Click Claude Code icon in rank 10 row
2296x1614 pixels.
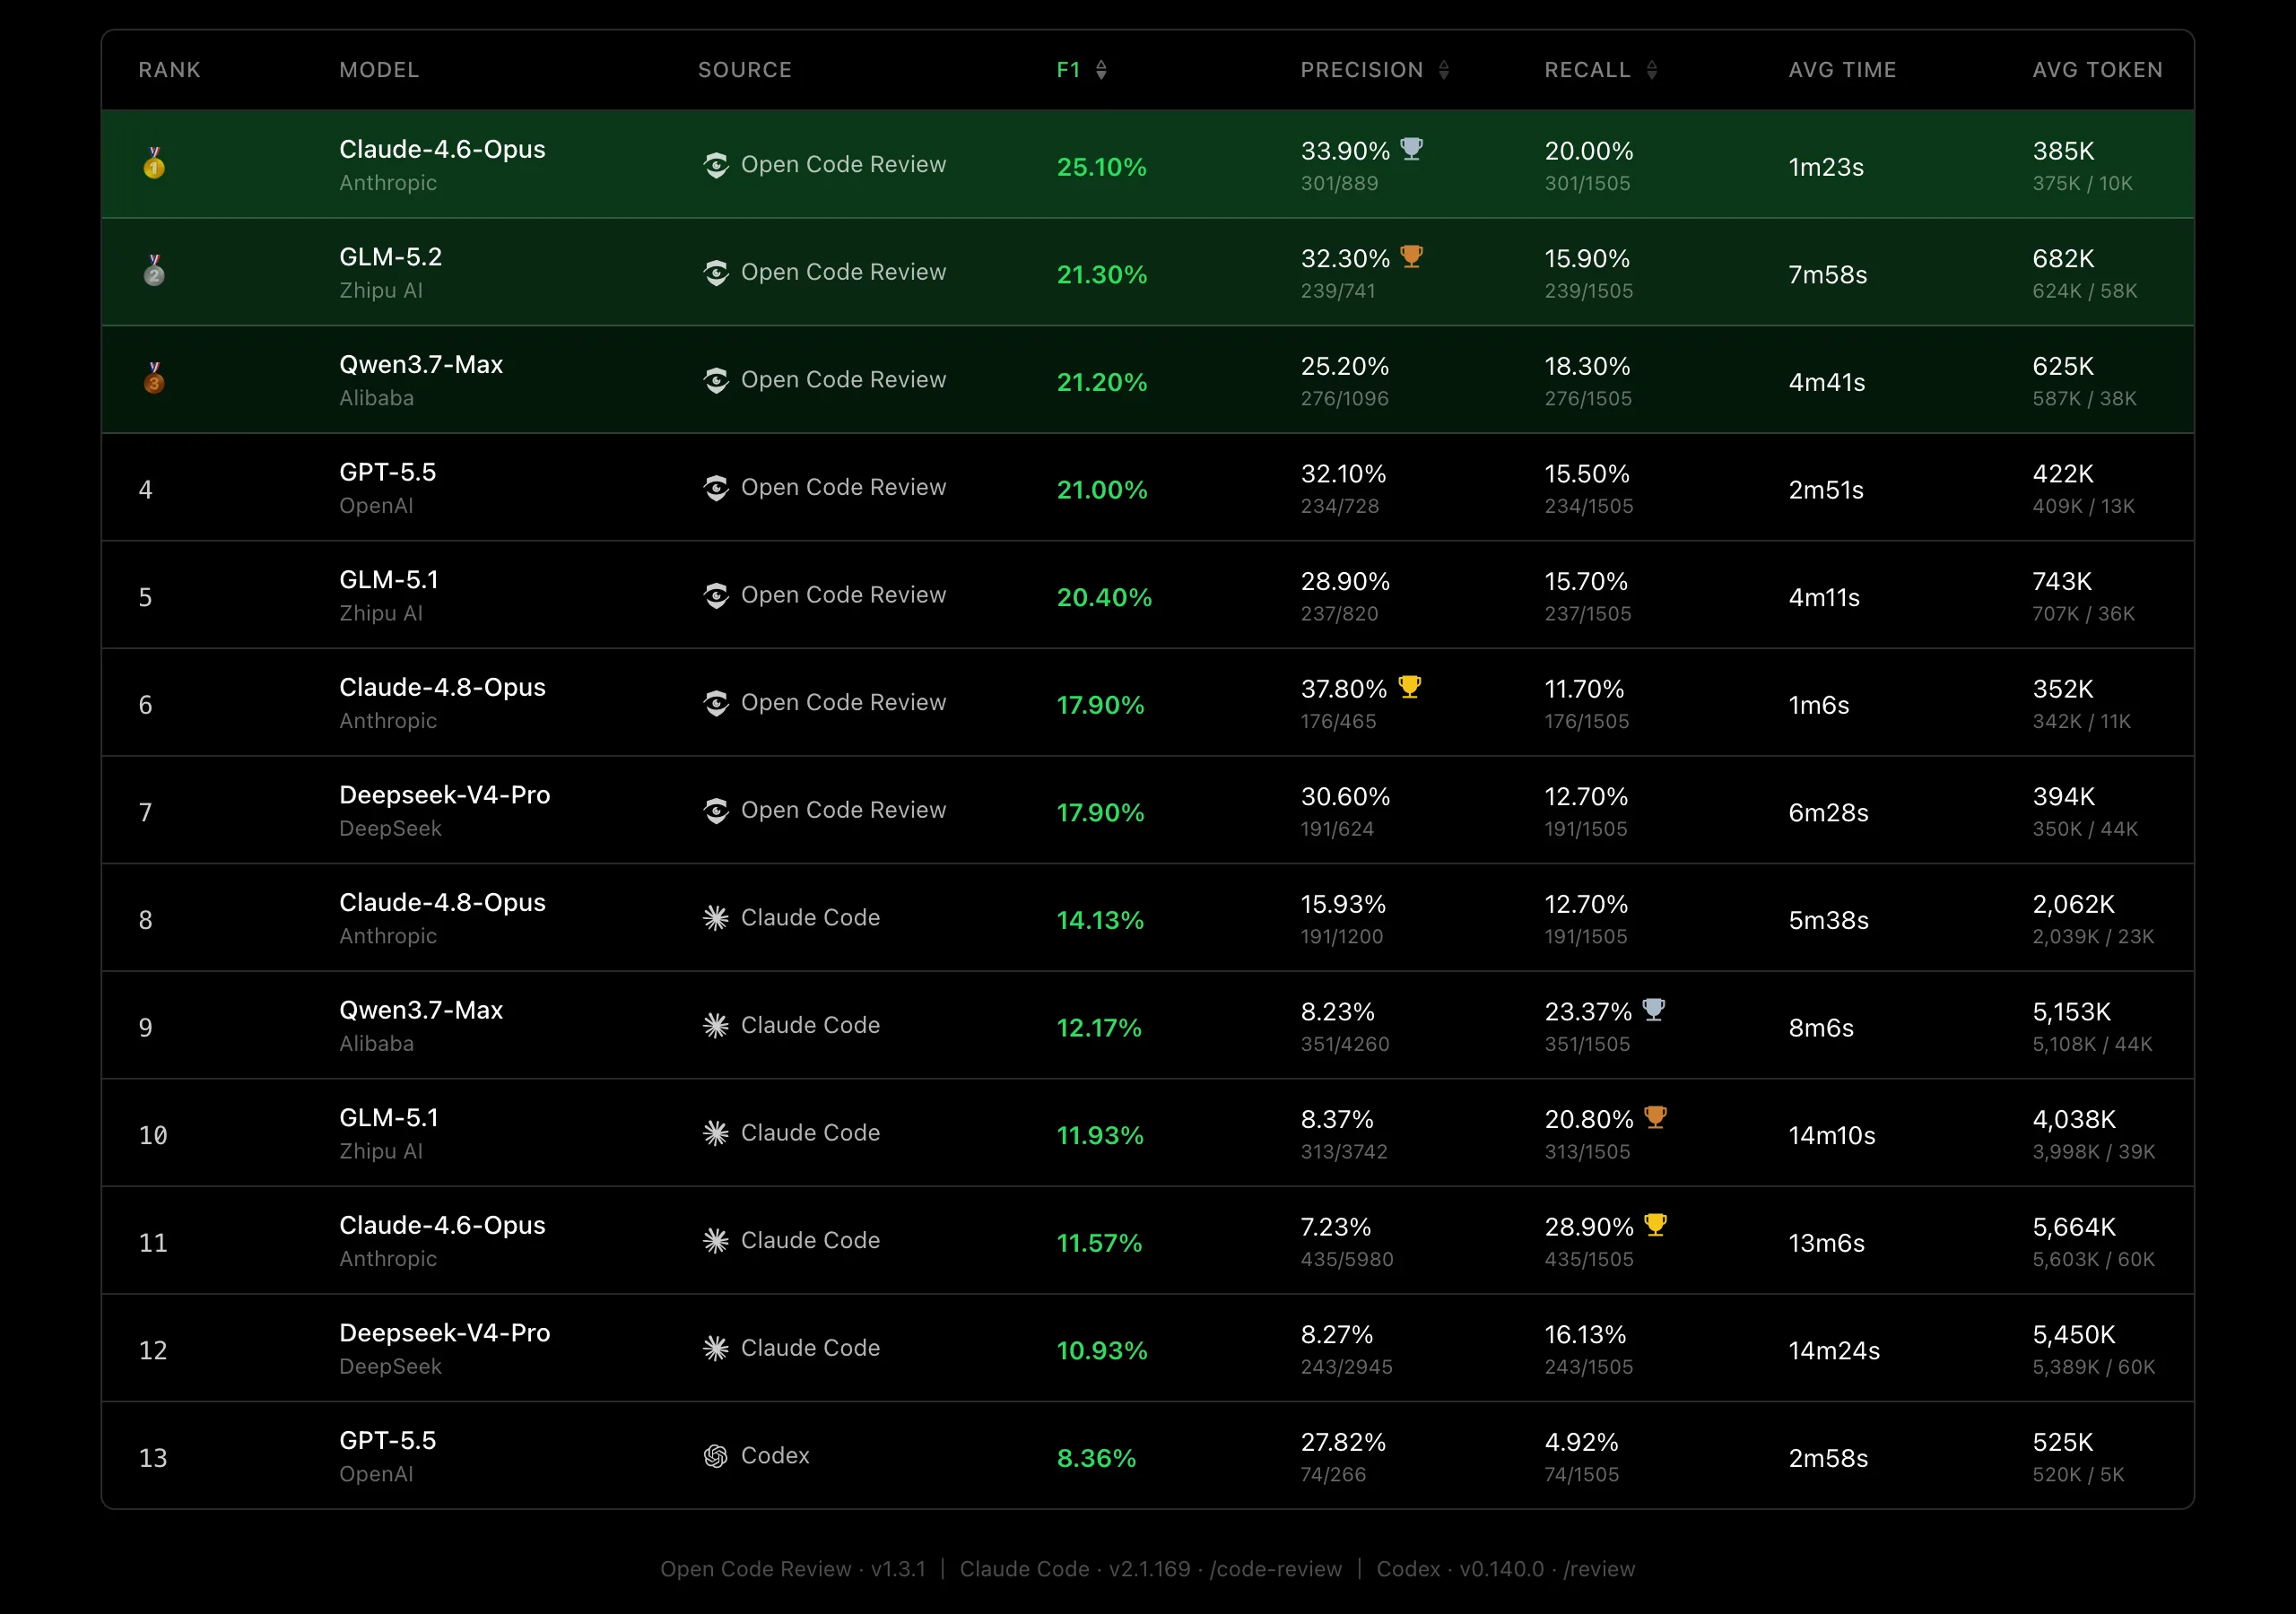point(716,1133)
